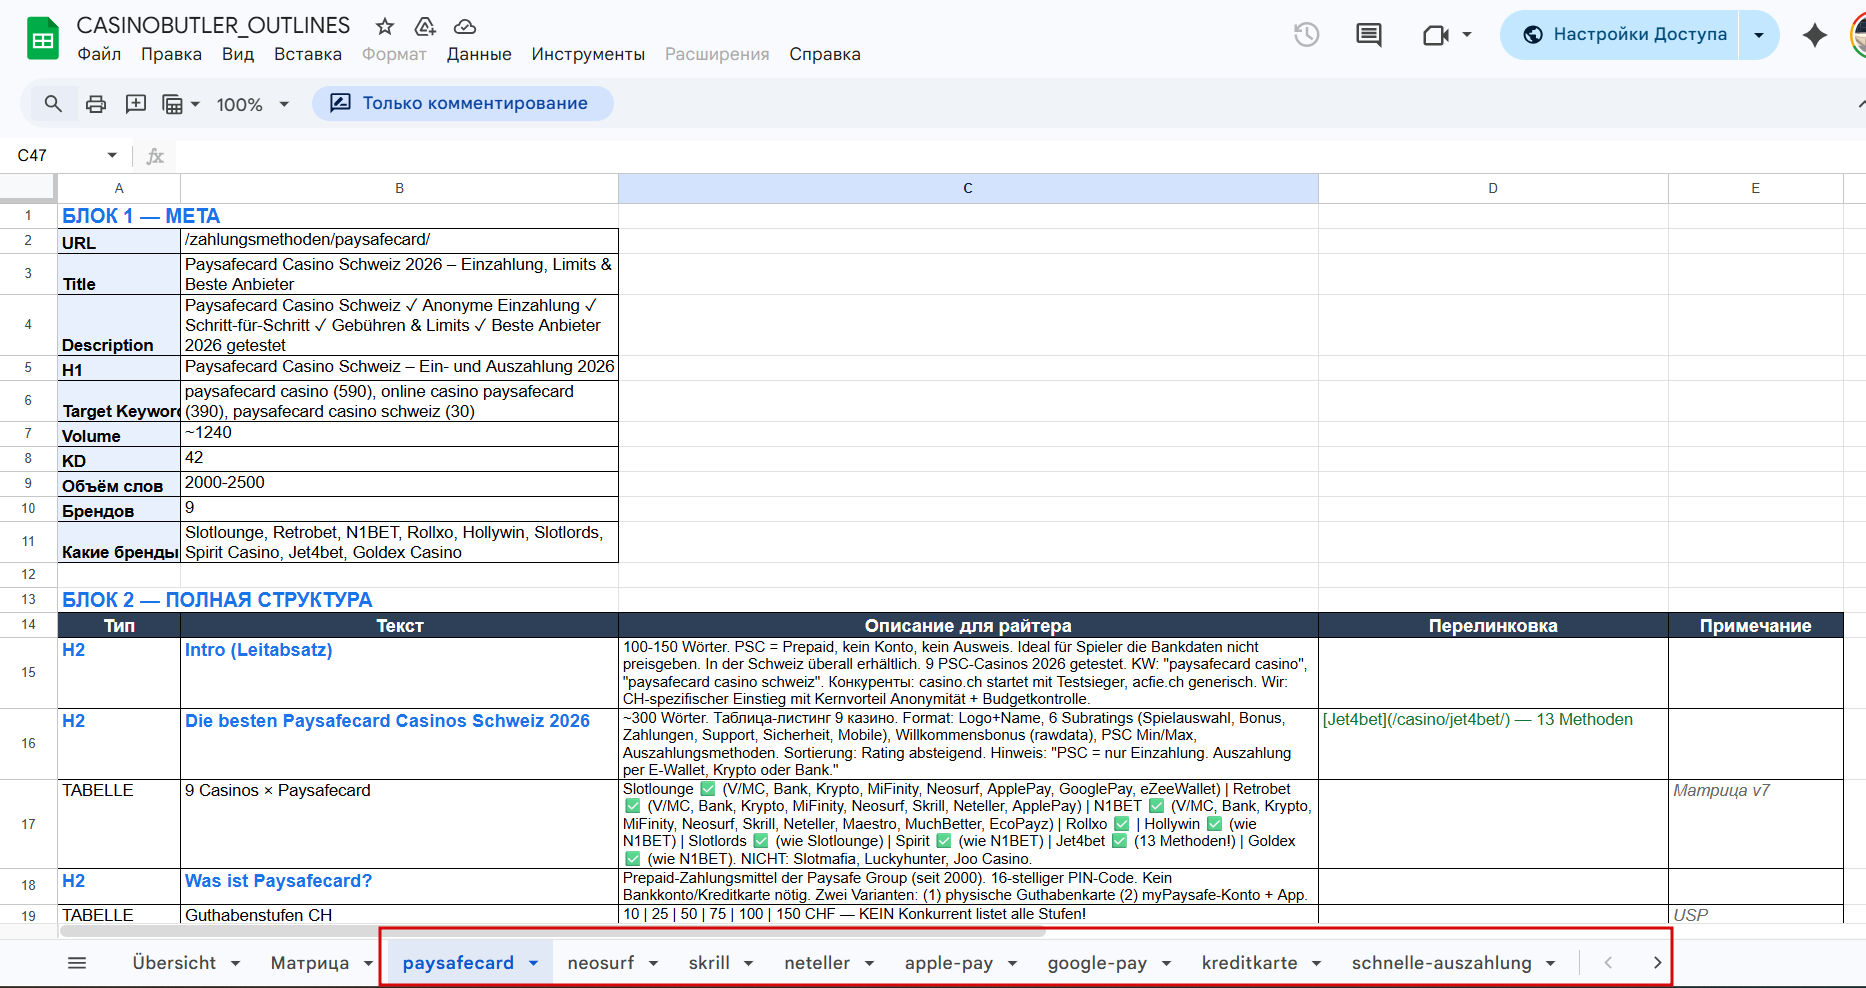Viewport: 1866px width, 988px height.
Task: Star the CASINOBUTLER_OUTLINES document
Action: pos(385,27)
